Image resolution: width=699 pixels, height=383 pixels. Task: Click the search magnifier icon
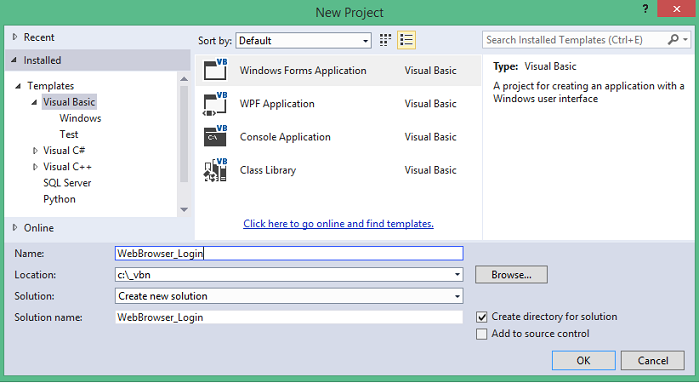pos(673,40)
